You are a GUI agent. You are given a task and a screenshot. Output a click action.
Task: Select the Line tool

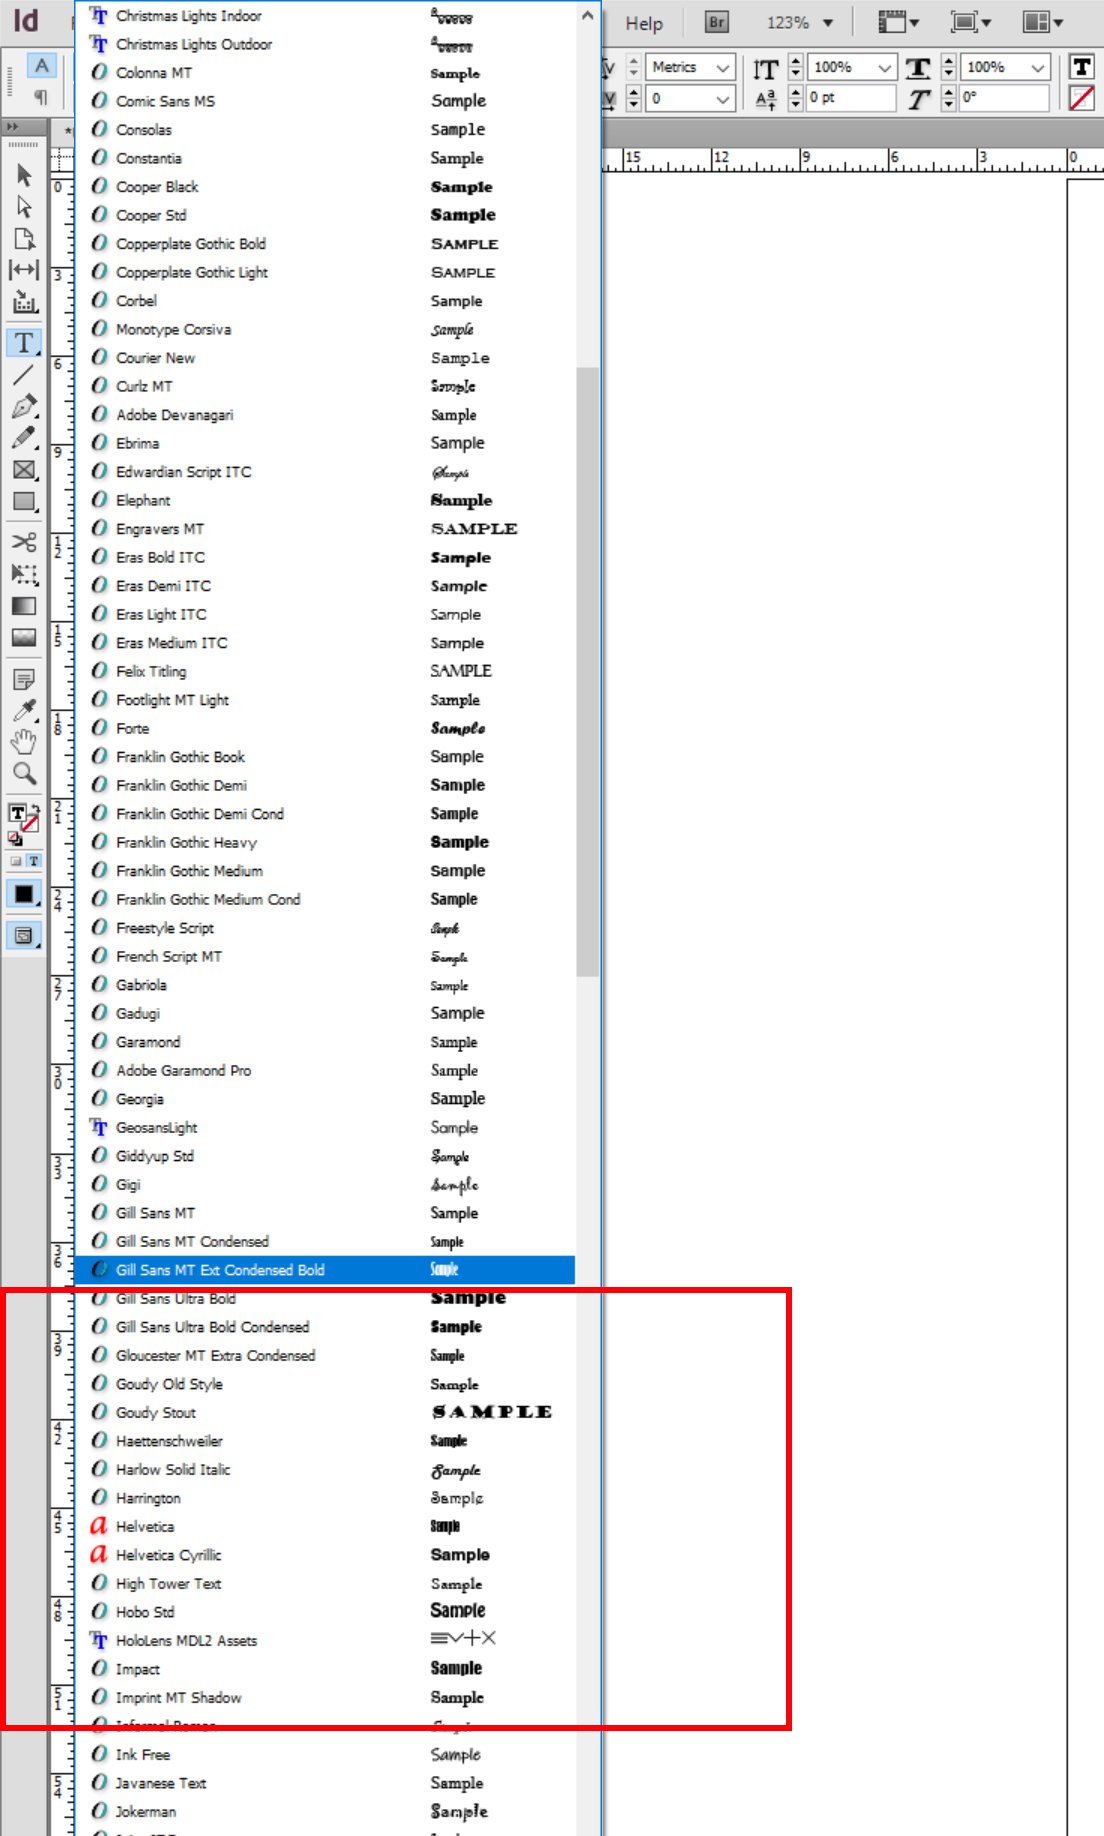[24, 375]
